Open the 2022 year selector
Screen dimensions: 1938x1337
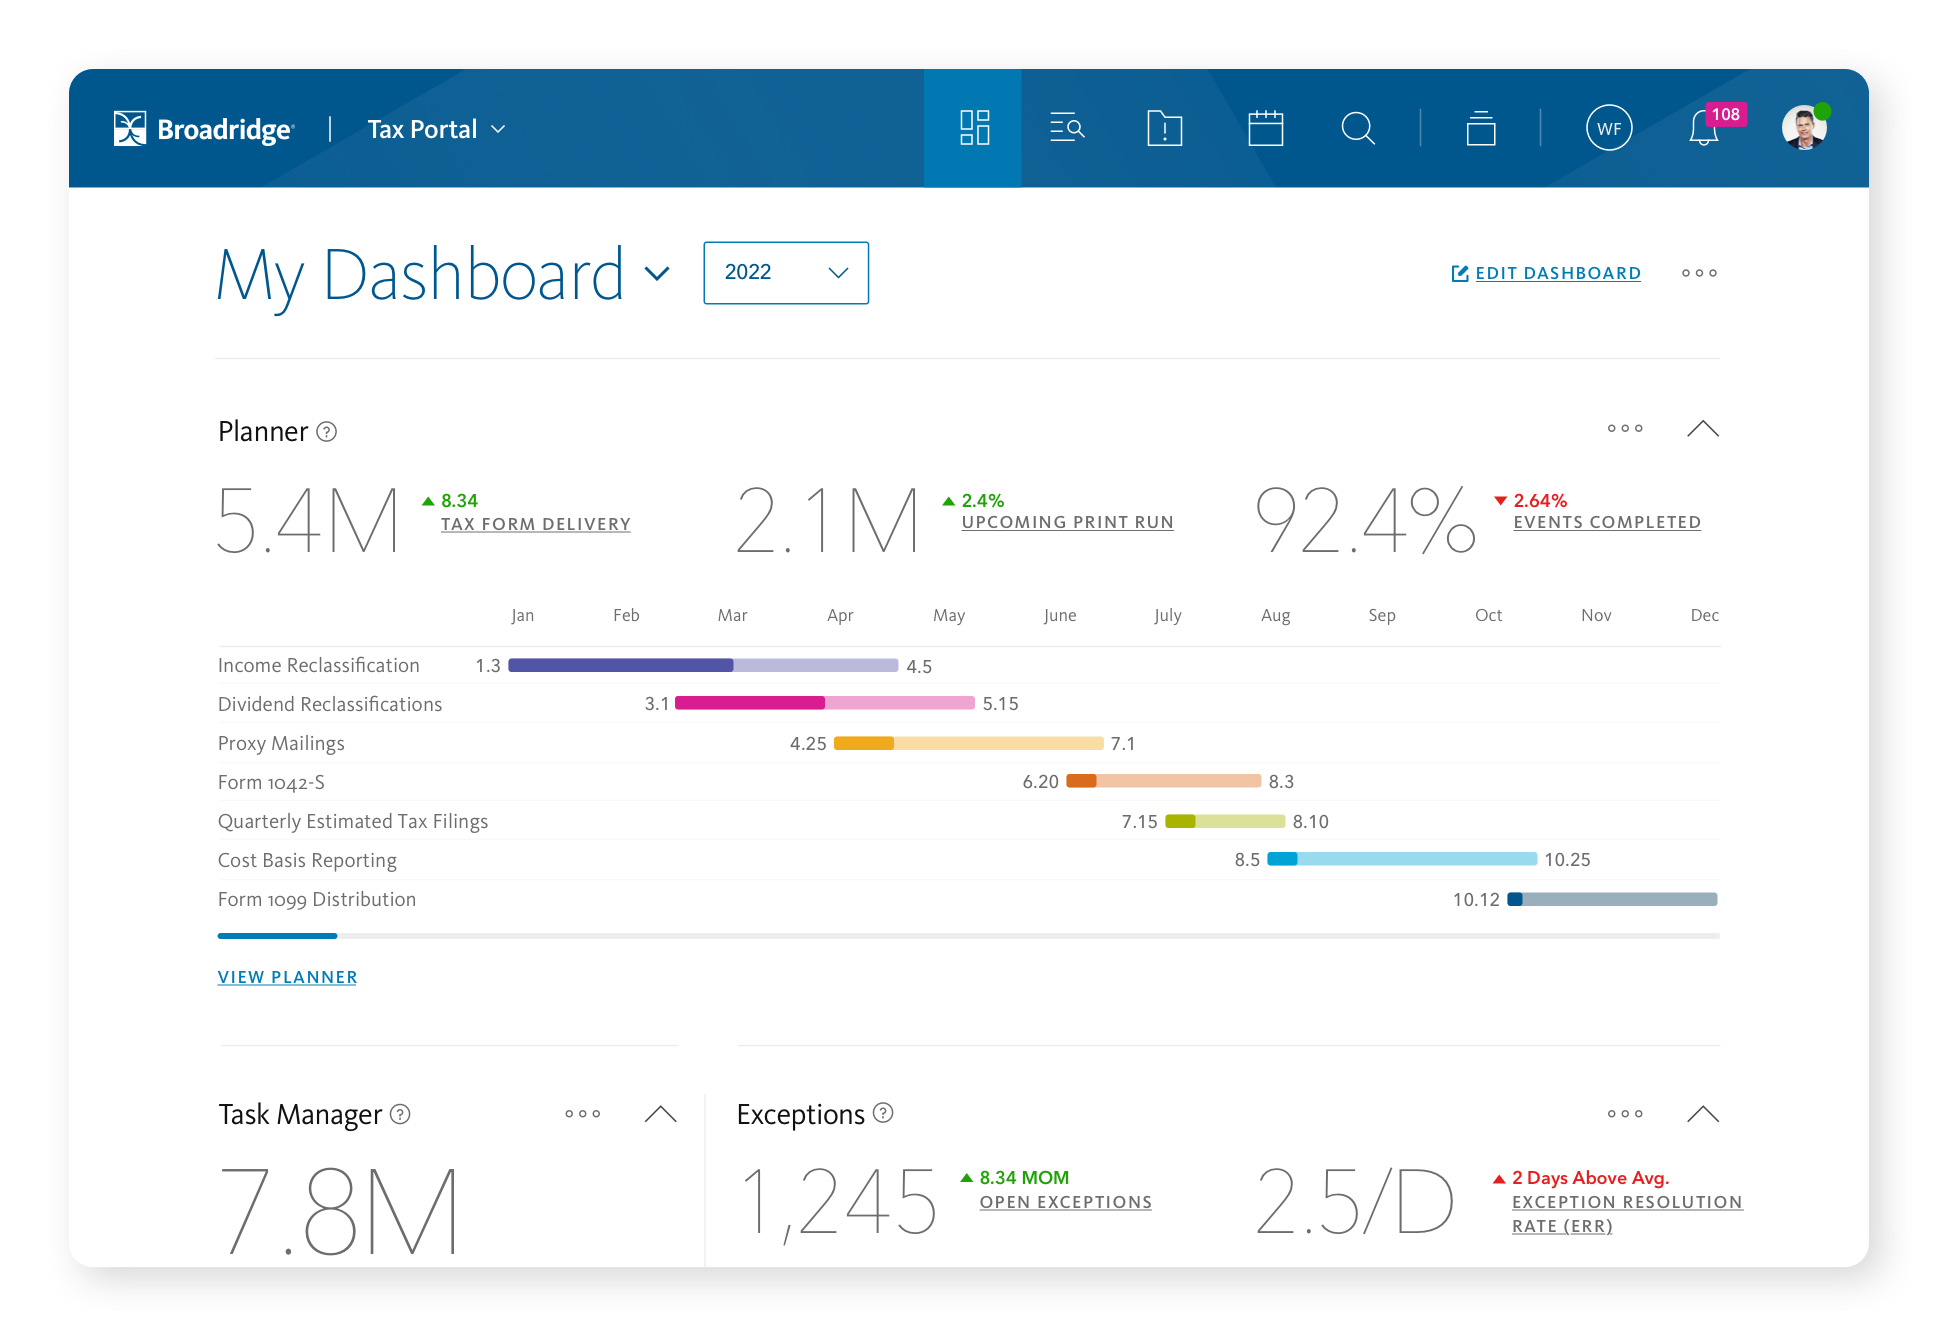pos(785,272)
